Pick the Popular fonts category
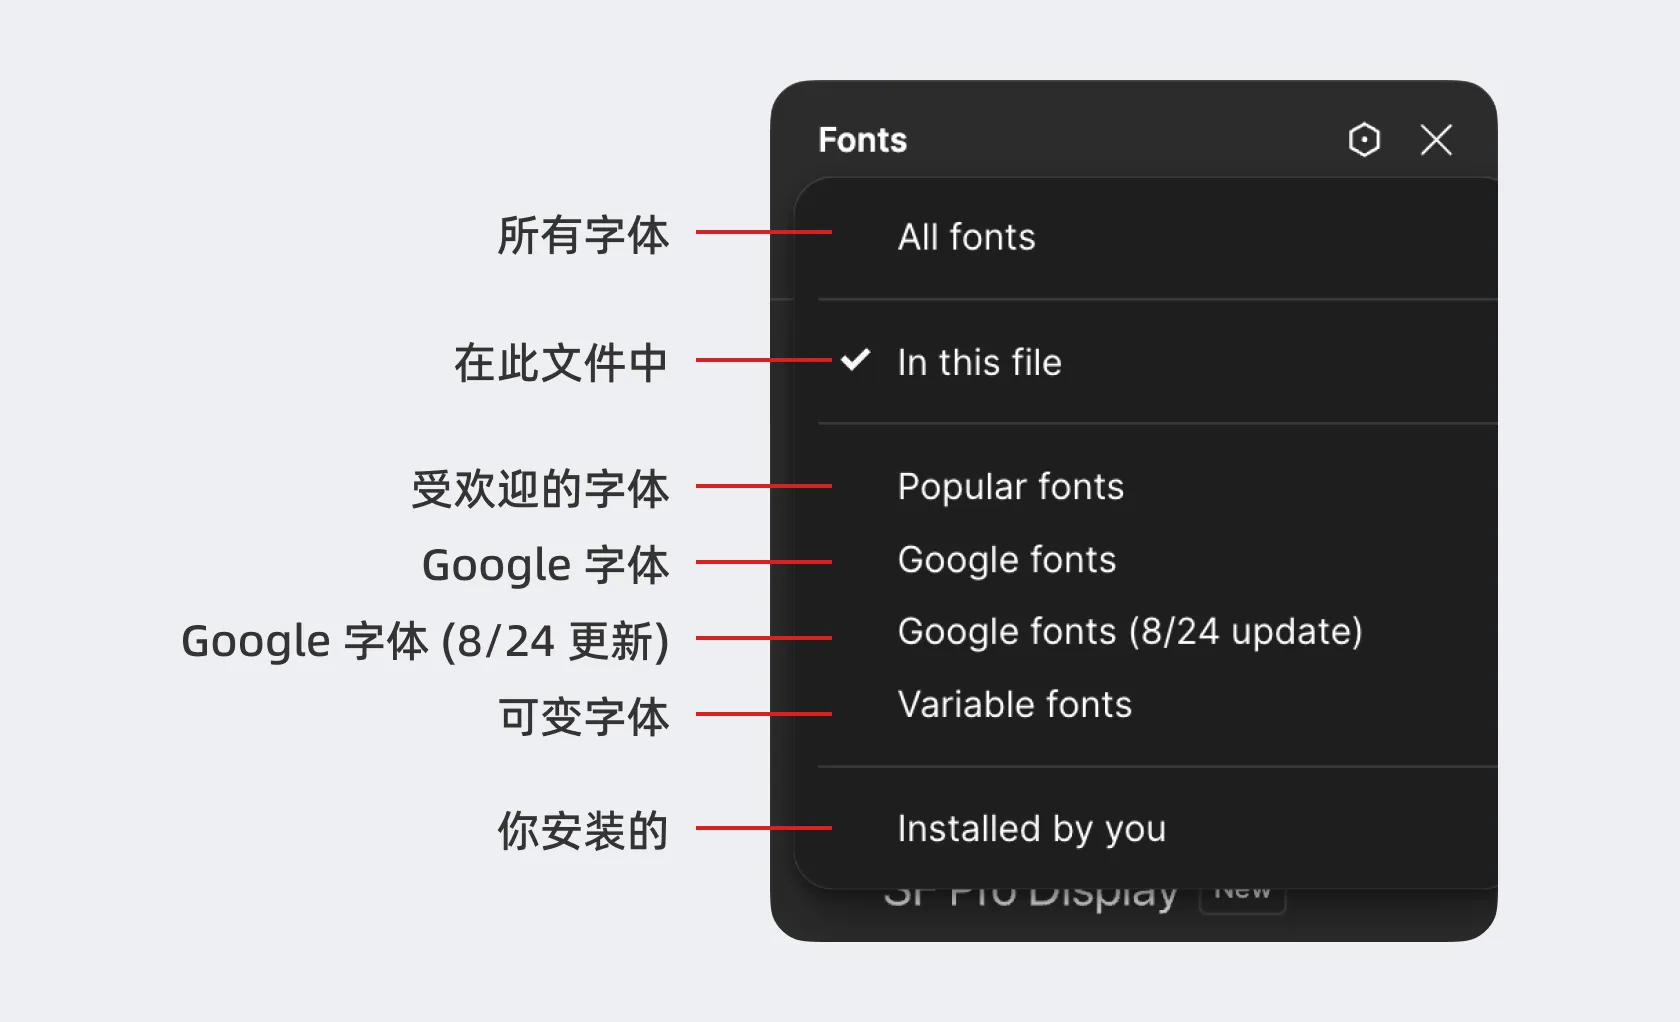Viewport: 1680px width, 1022px height. coord(1010,487)
